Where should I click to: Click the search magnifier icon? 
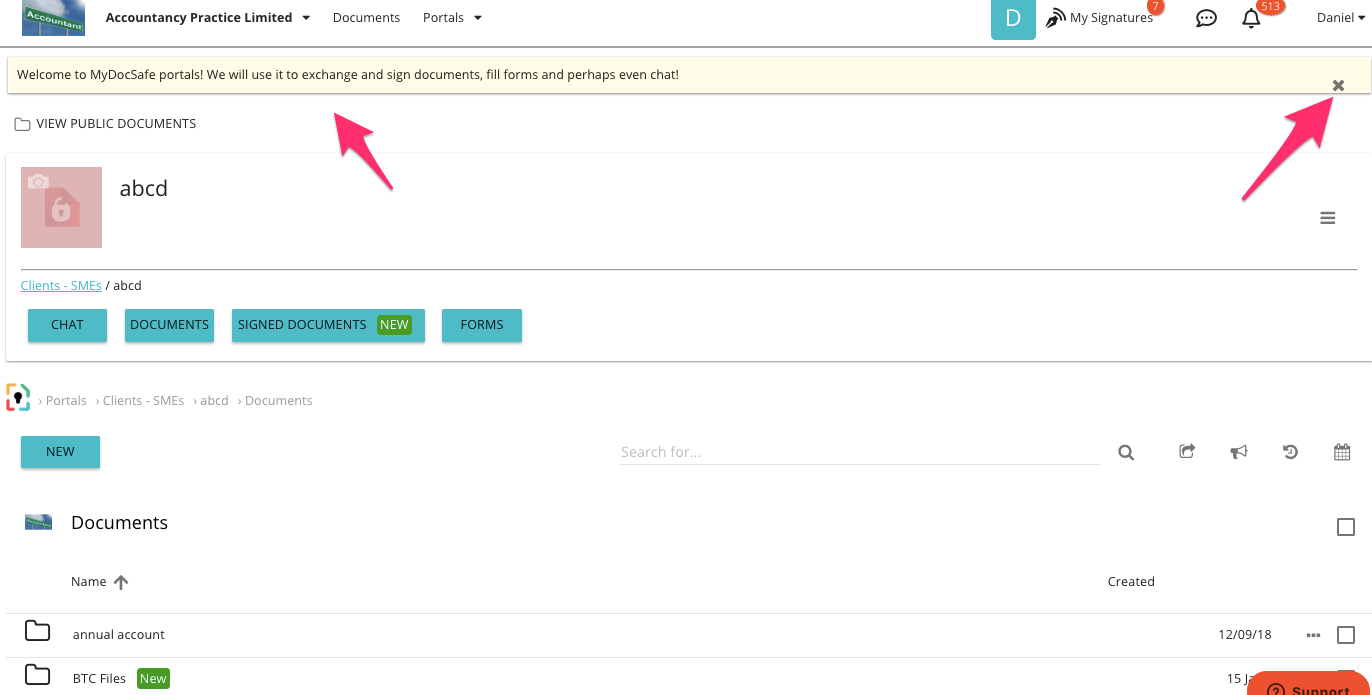click(1126, 452)
